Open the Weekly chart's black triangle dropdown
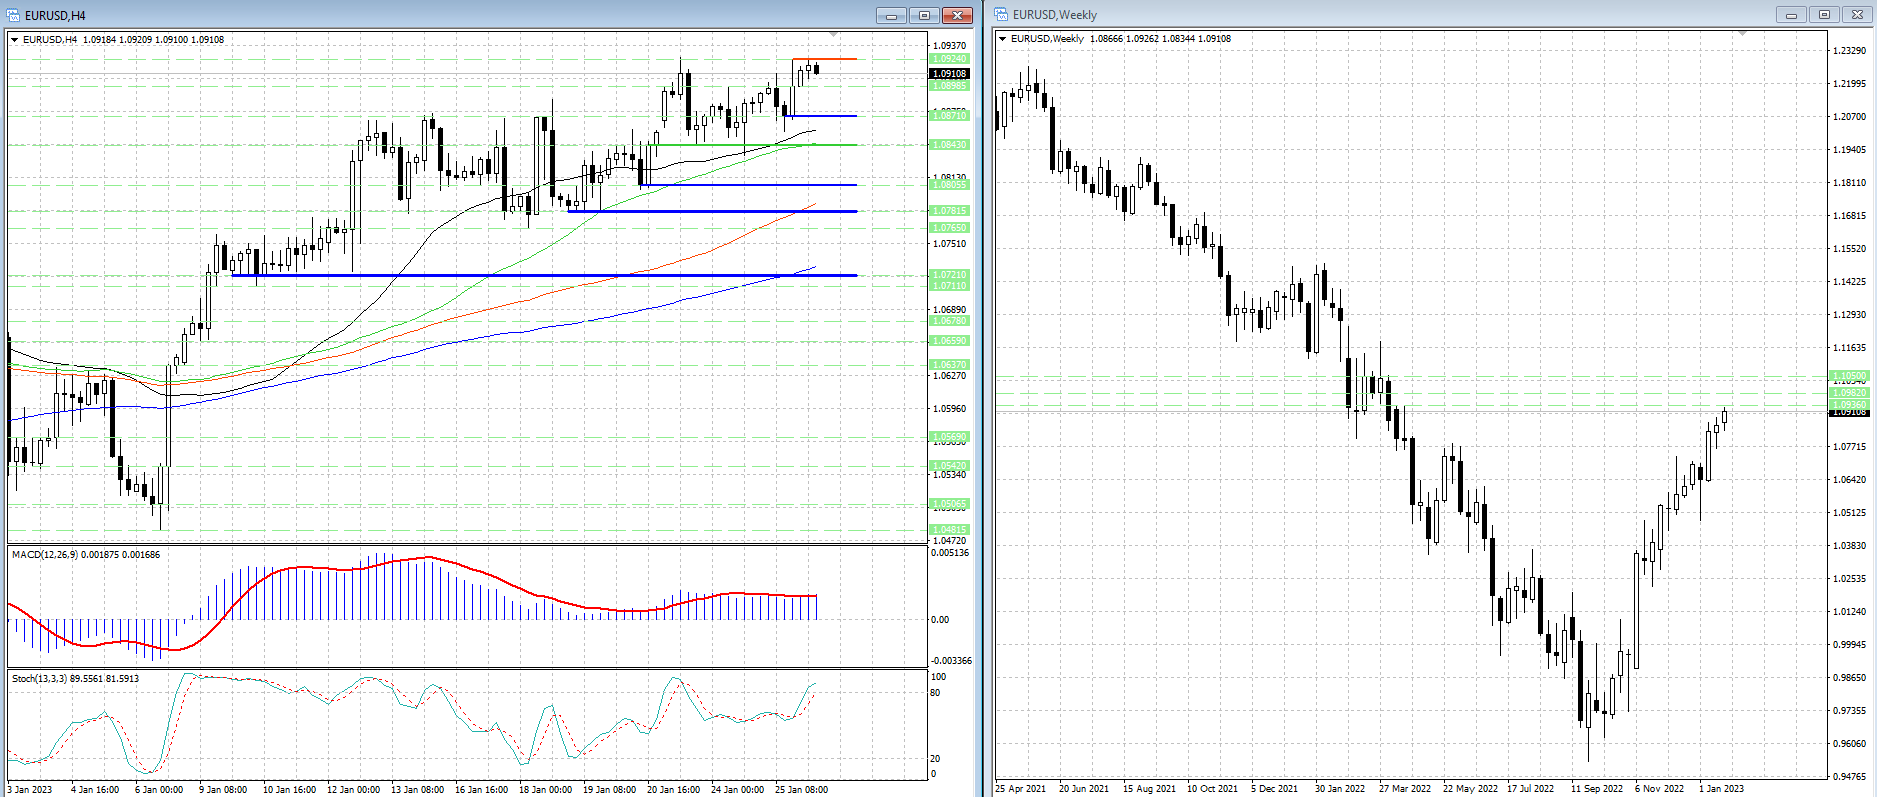1877x797 pixels. click(x=1003, y=39)
